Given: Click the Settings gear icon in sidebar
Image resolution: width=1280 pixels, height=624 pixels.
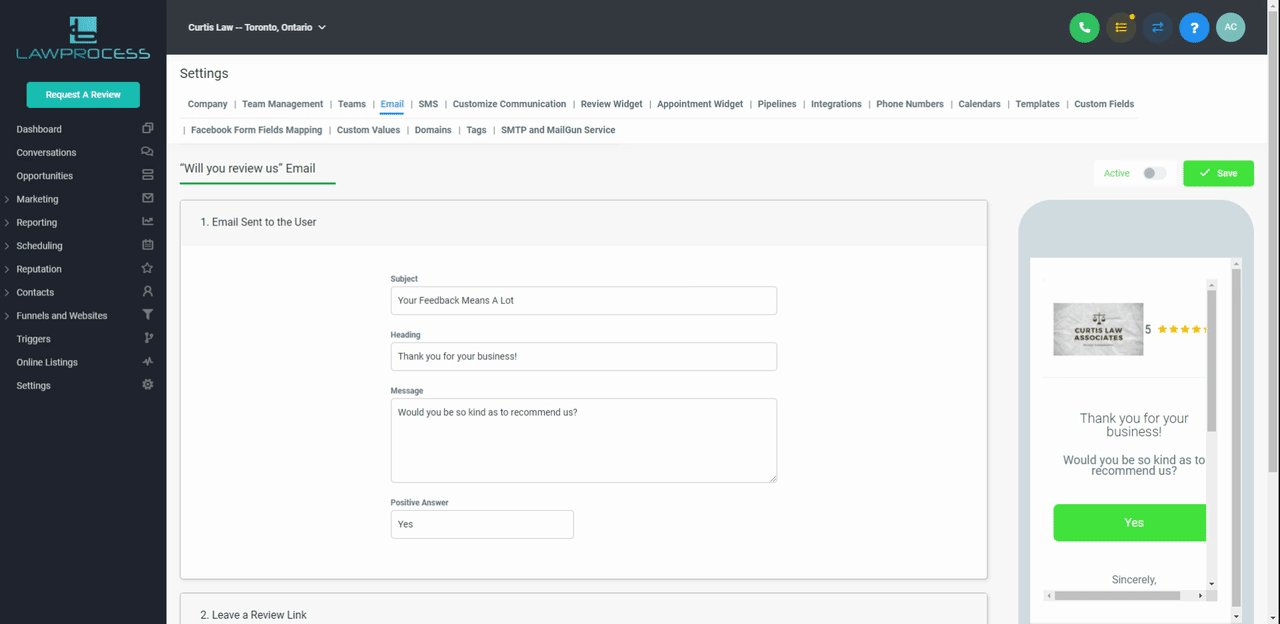Looking at the screenshot, I should point(147,385).
